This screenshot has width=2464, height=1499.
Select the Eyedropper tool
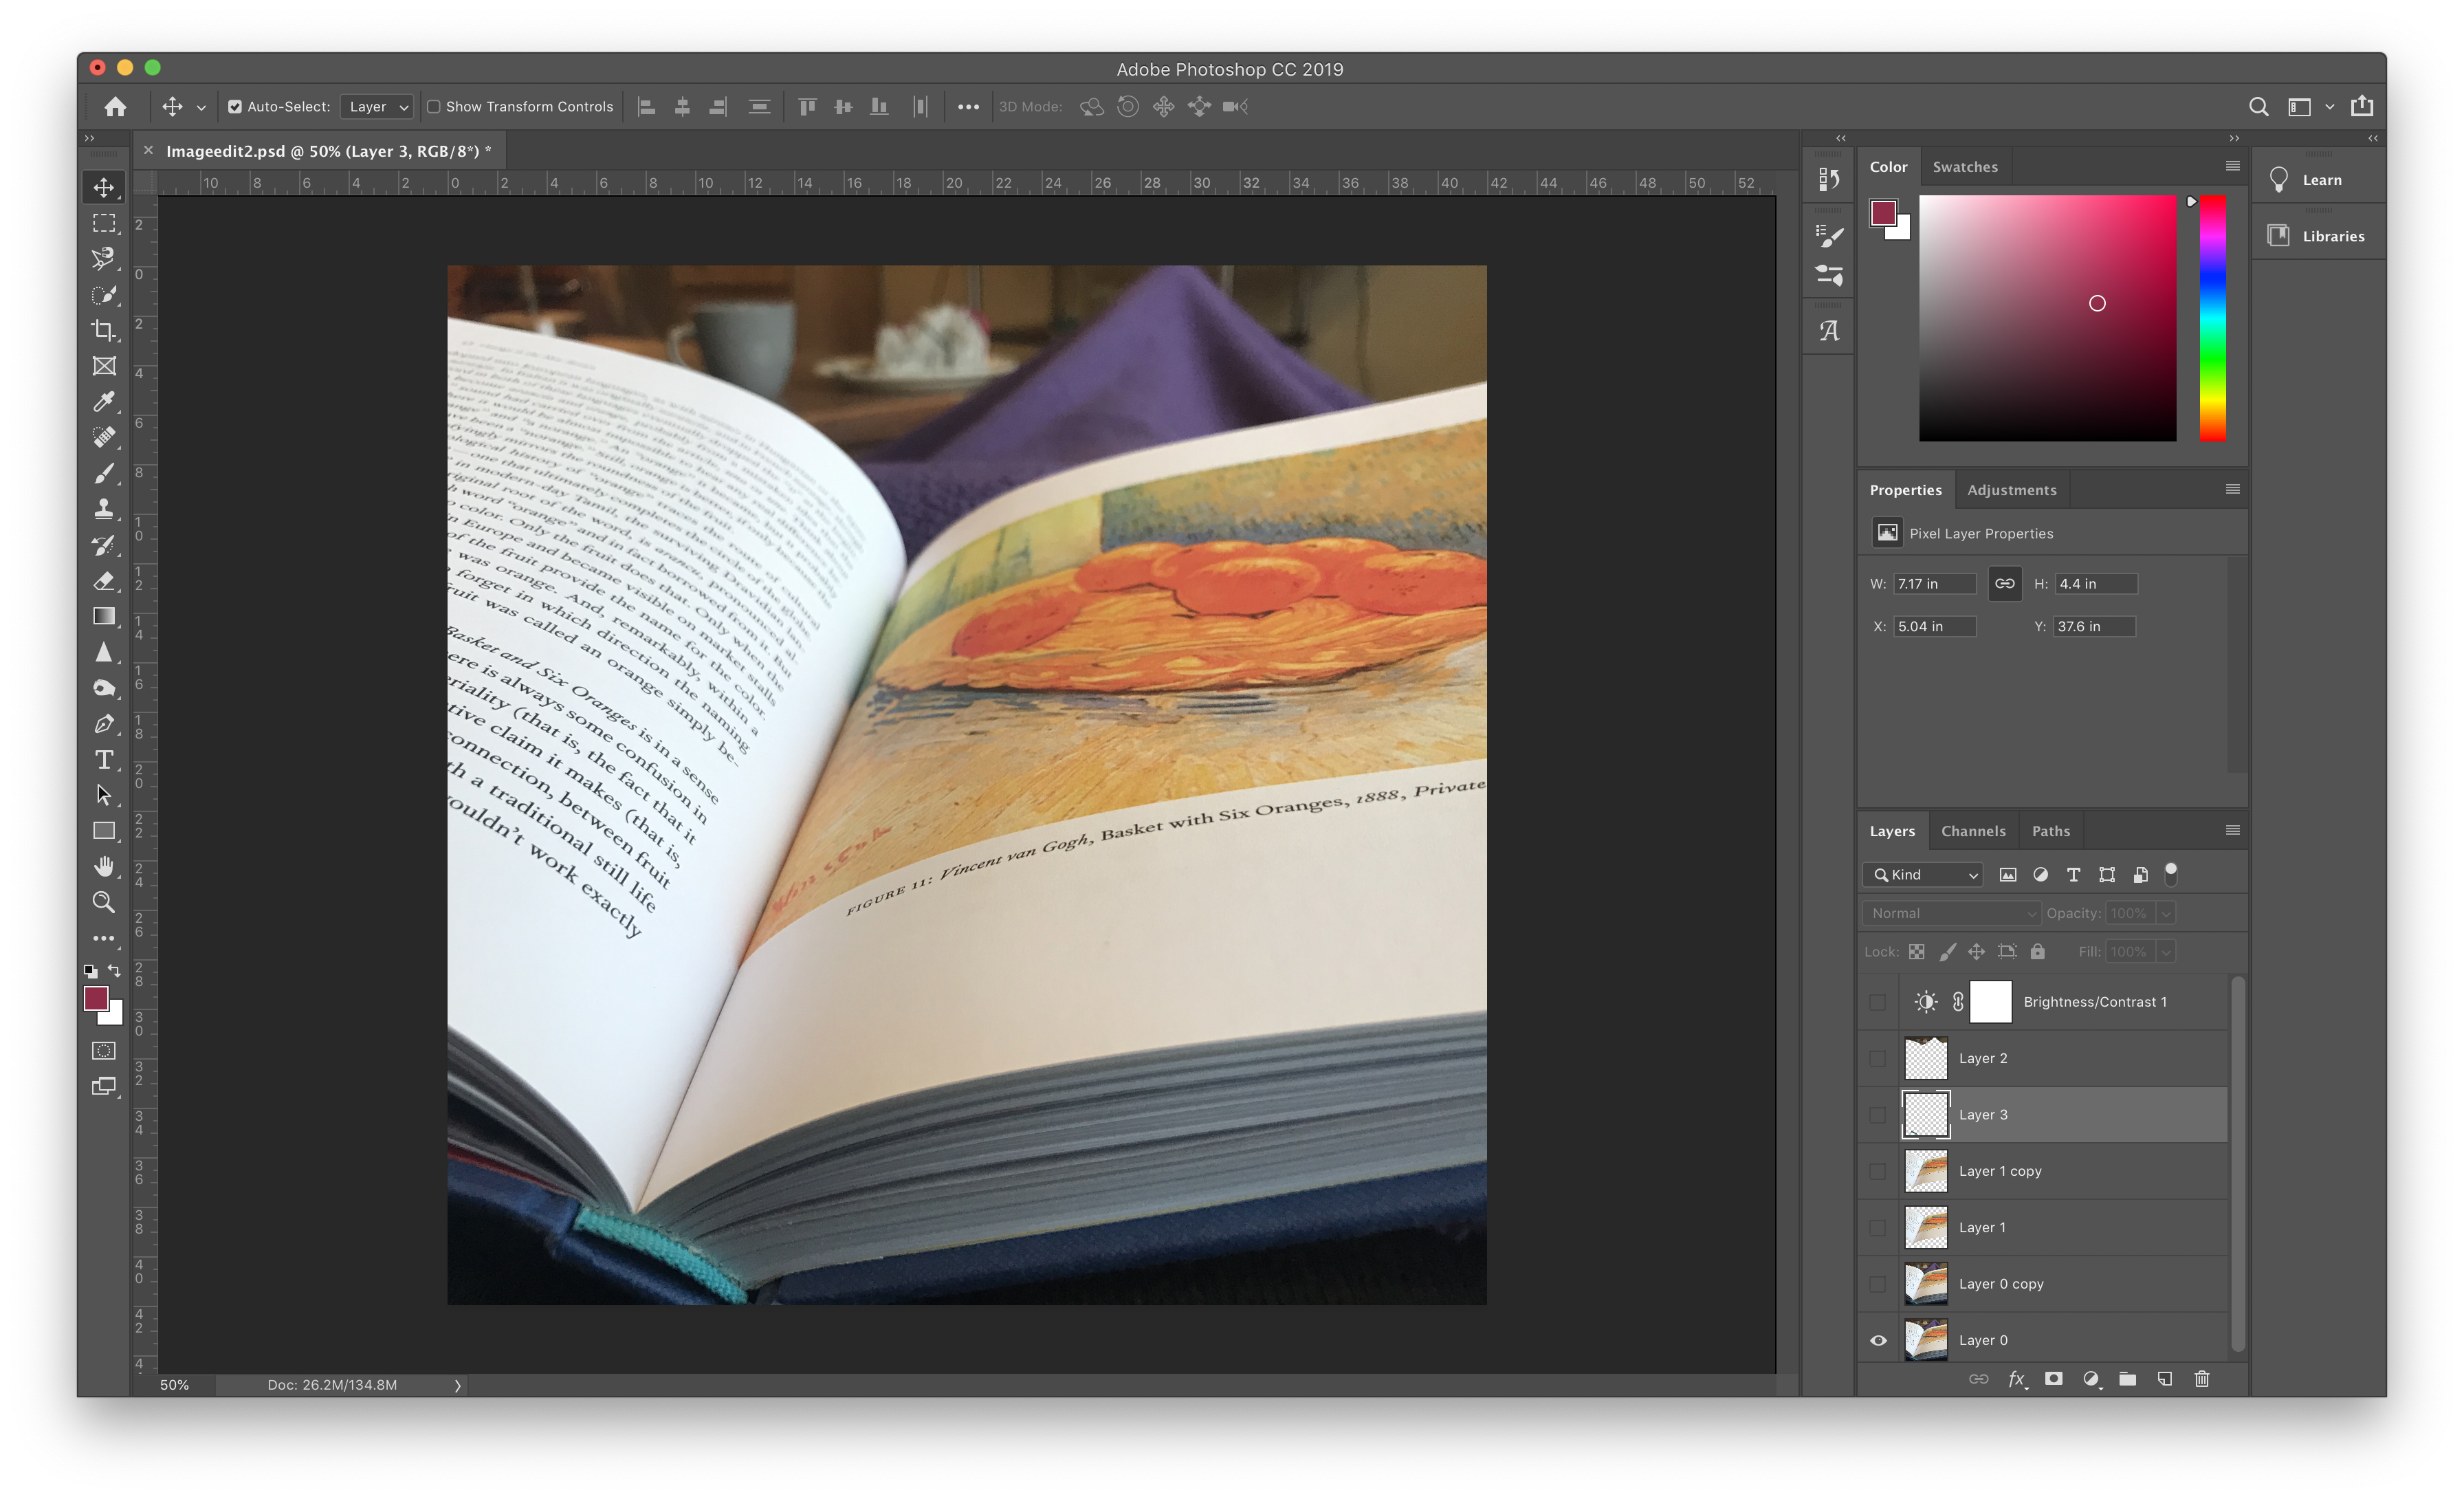[x=104, y=402]
